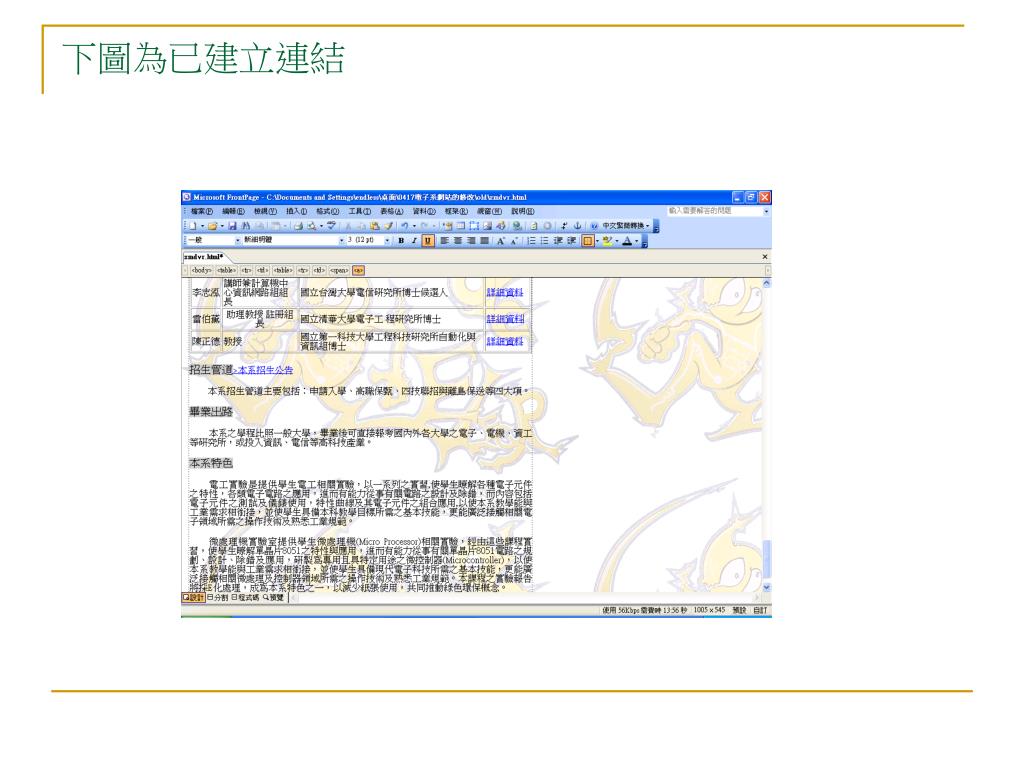The width and height of the screenshot is (1024, 768).
Task: Click the Open file folder icon
Action: coord(212,225)
